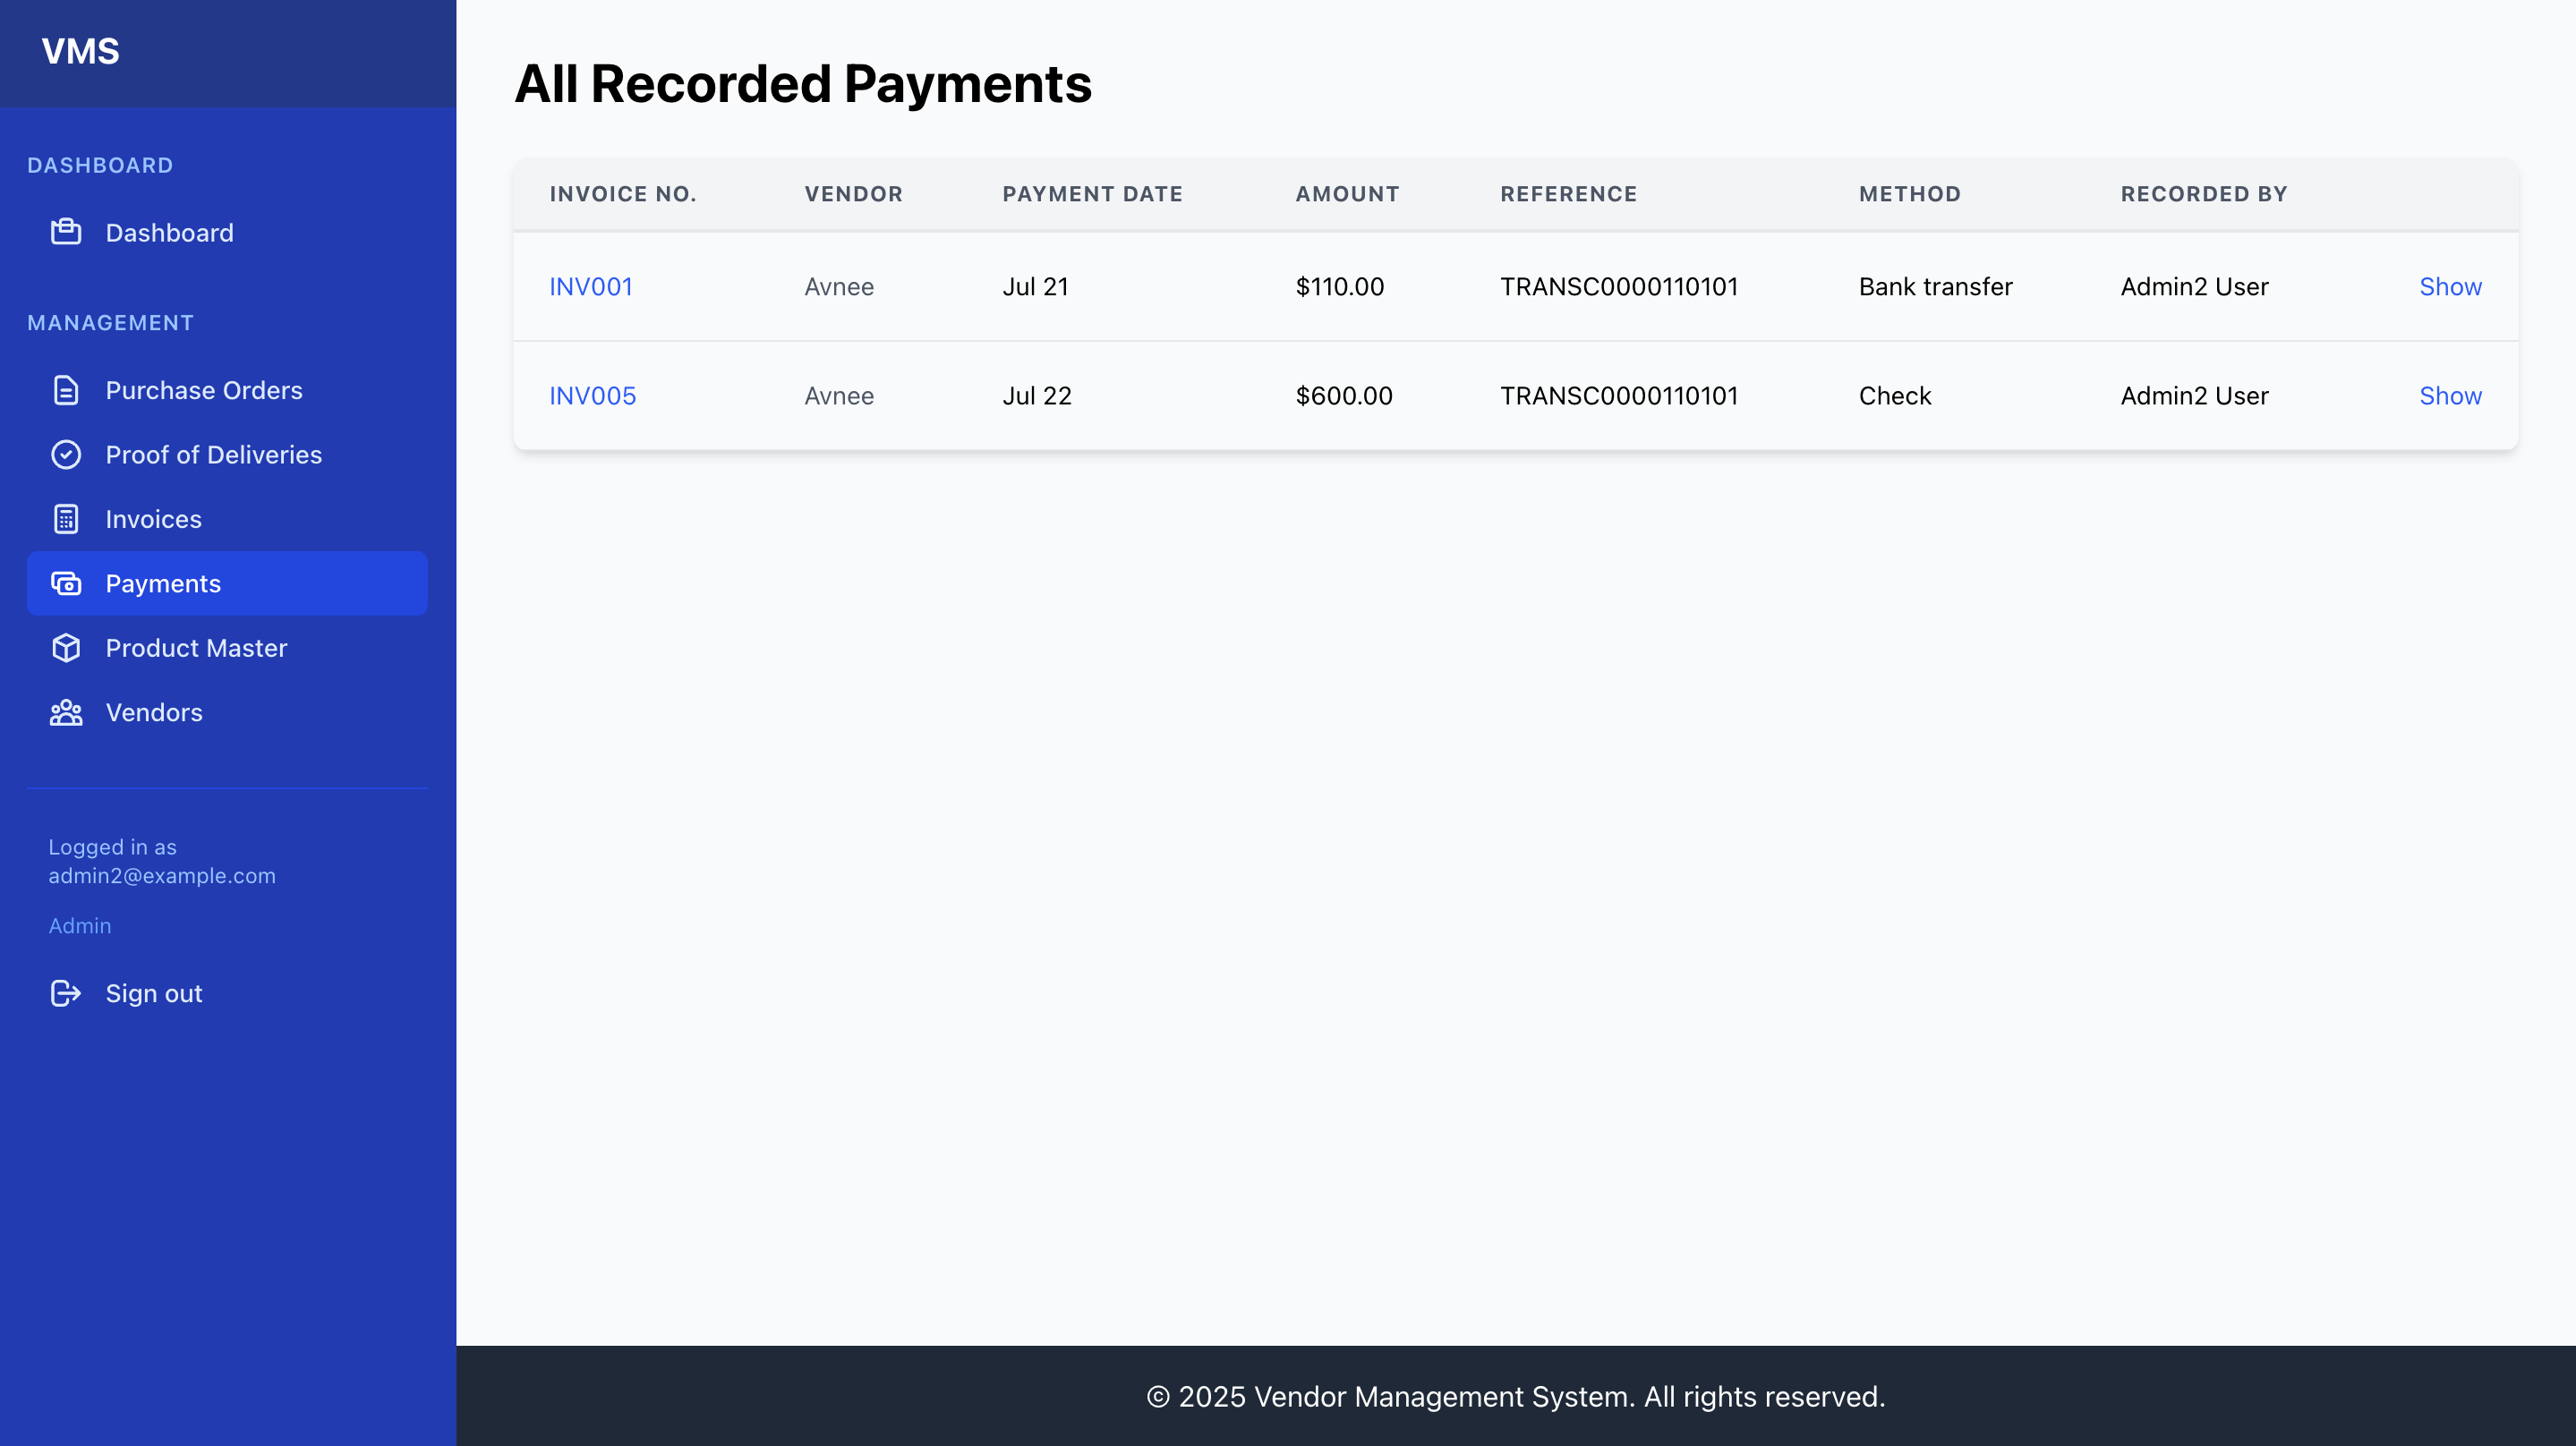Screen dimensions: 2576x1446
Task: Click the Proof of Deliveries checkmark icon
Action: 66,454
